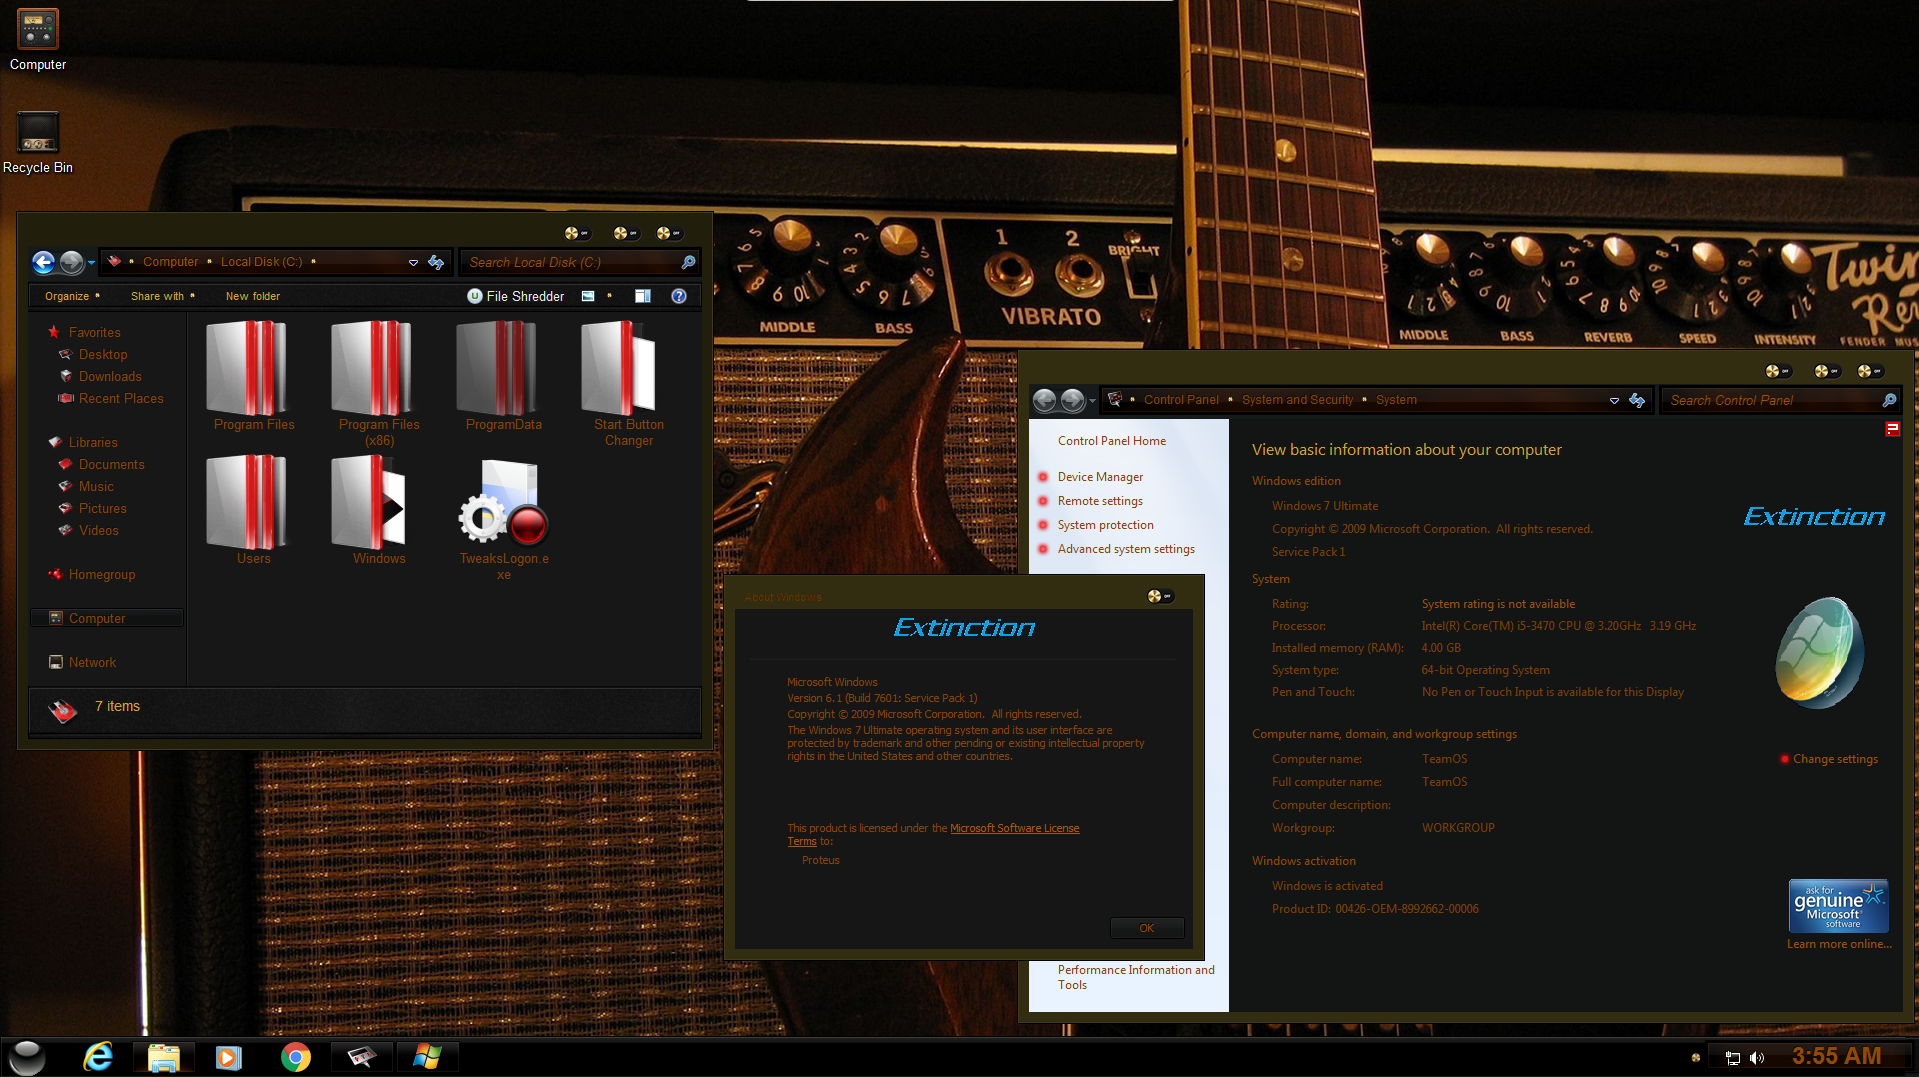The height and width of the screenshot is (1077, 1919).
Task: Click the Control Panel breadcrumb in System window
Action: coord(1181,400)
